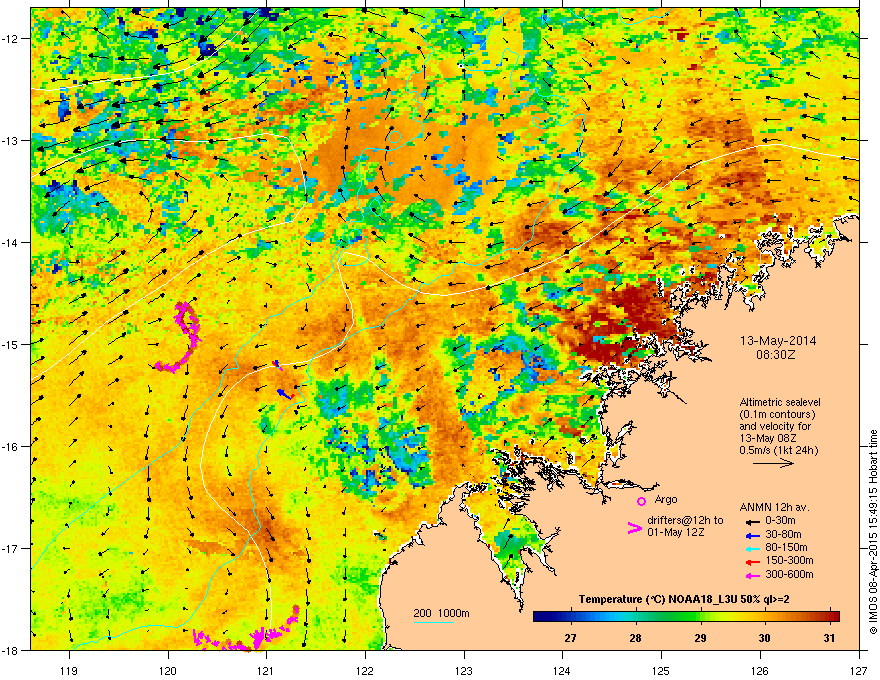Click the longitude axis label 123

pyautogui.click(x=464, y=670)
